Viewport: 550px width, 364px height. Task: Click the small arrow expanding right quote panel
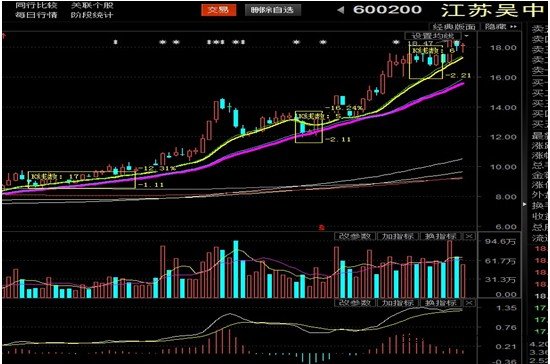pyautogui.click(x=525, y=204)
